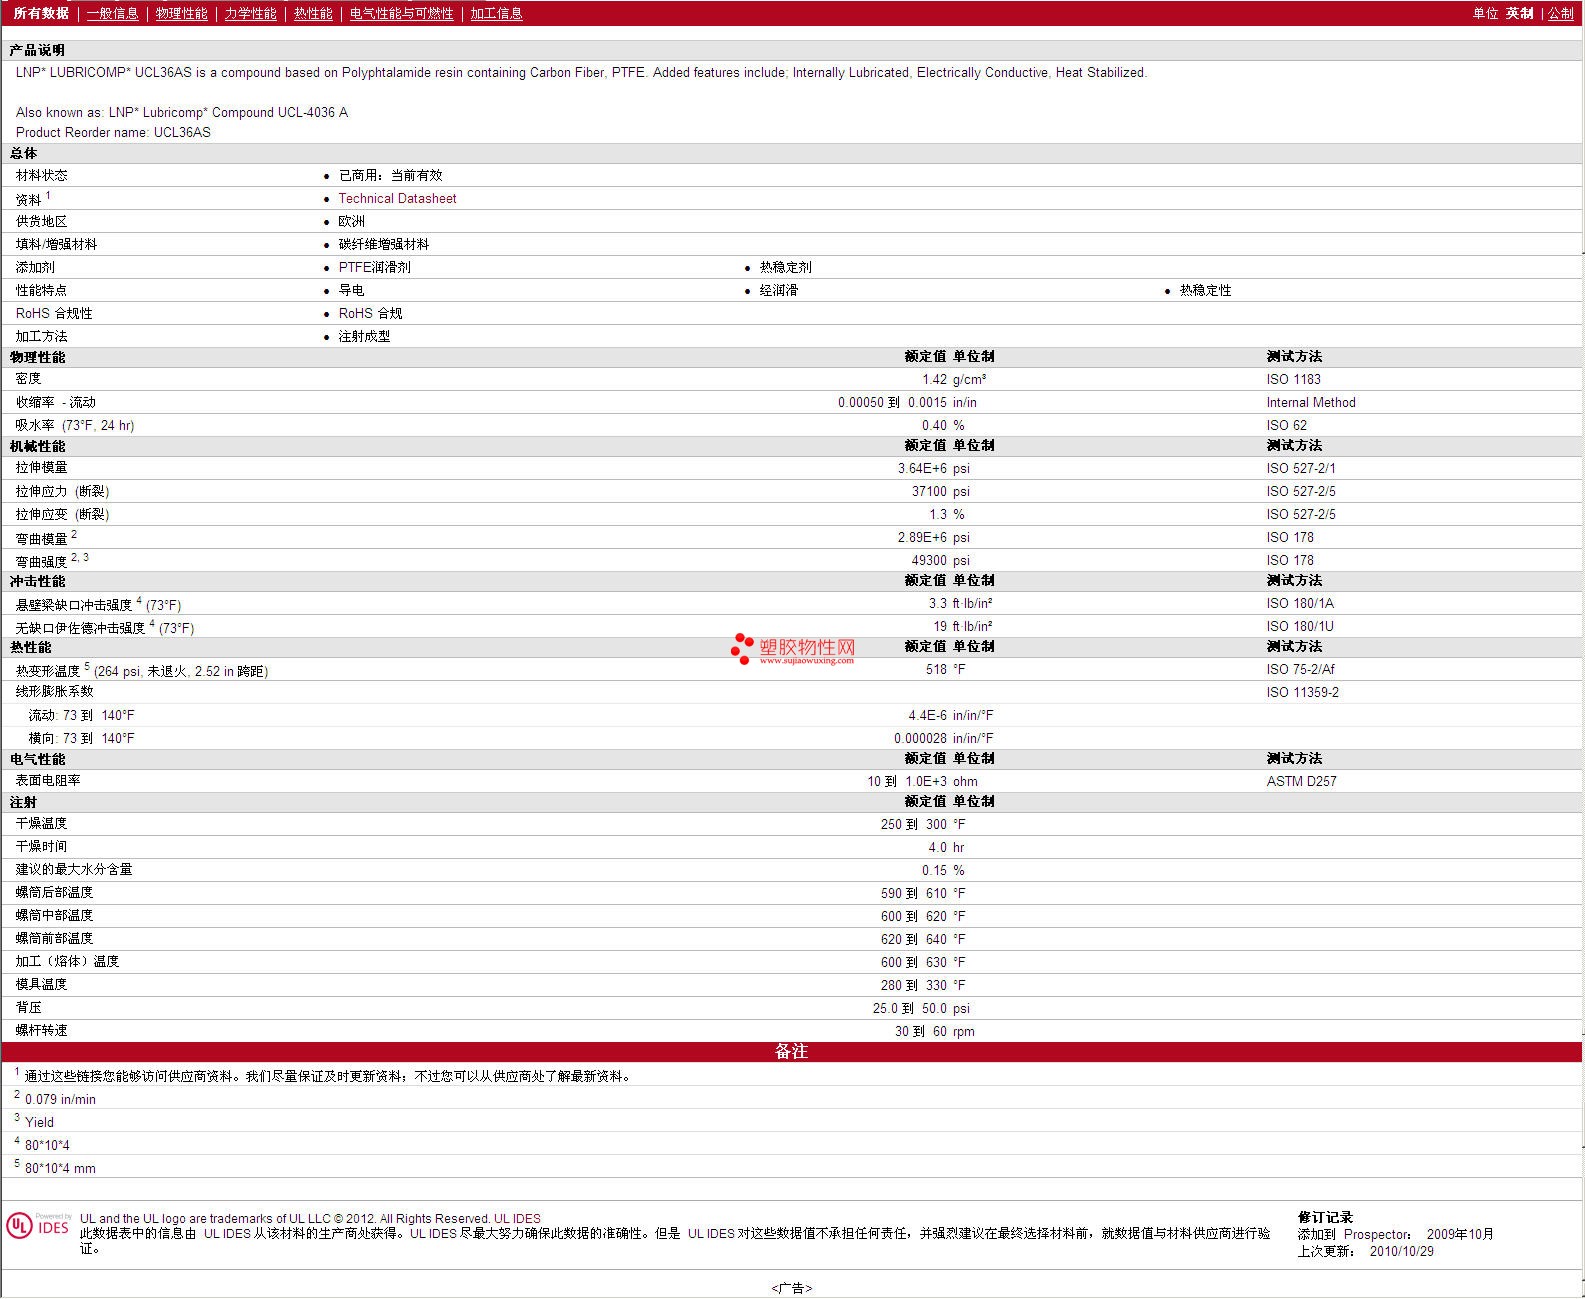The height and width of the screenshot is (1299, 1585).
Task: Click UL IDES link after All Rights Reserved
Action: coord(517,1218)
